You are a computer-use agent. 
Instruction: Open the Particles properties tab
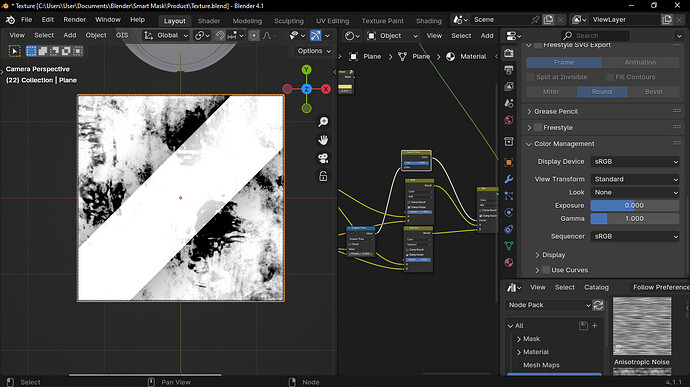(x=509, y=196)
